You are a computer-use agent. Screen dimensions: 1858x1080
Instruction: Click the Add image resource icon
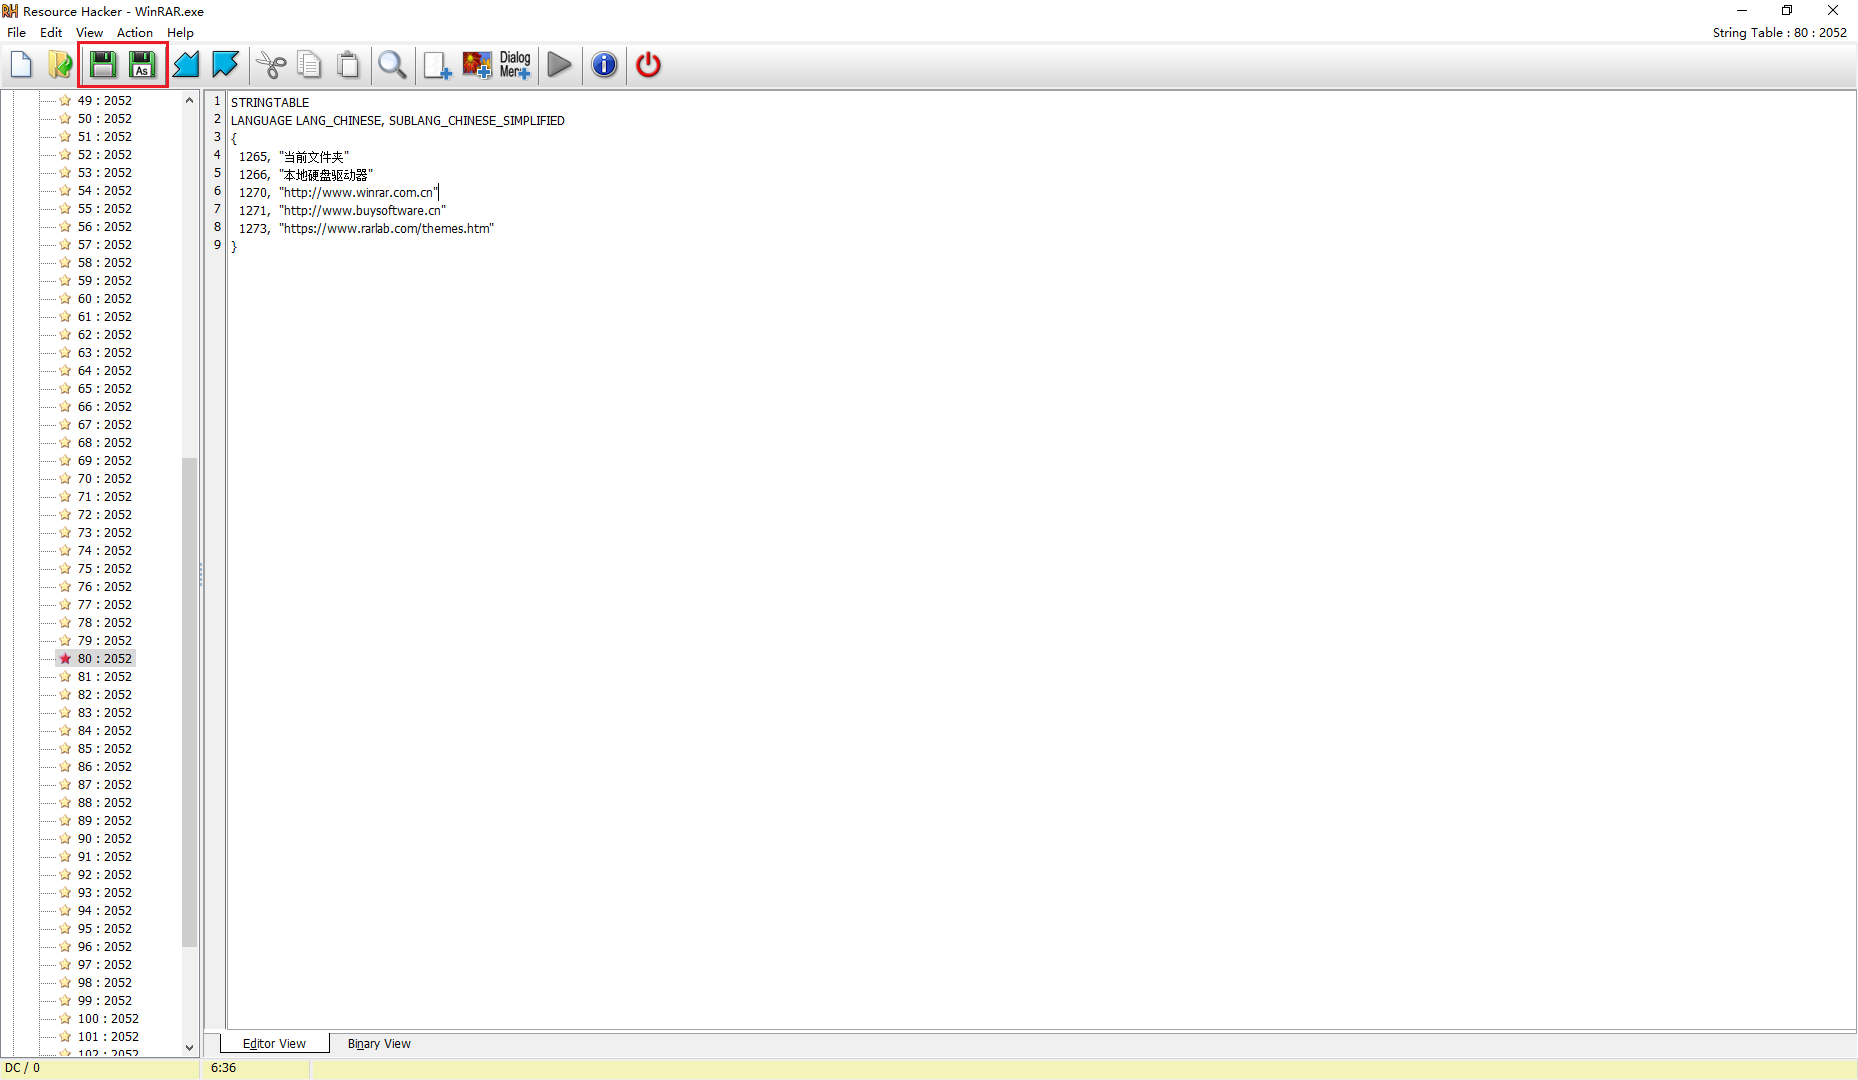coord(477,65)
